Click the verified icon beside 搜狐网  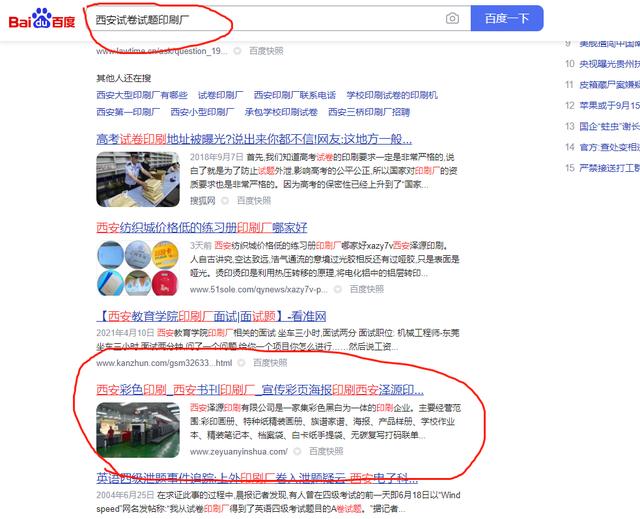pyautogui.click(x=225, y=201)
